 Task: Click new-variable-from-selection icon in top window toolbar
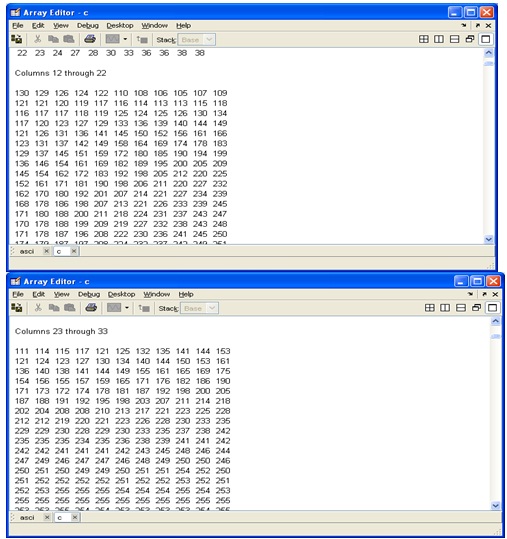[x=16, y=39]
